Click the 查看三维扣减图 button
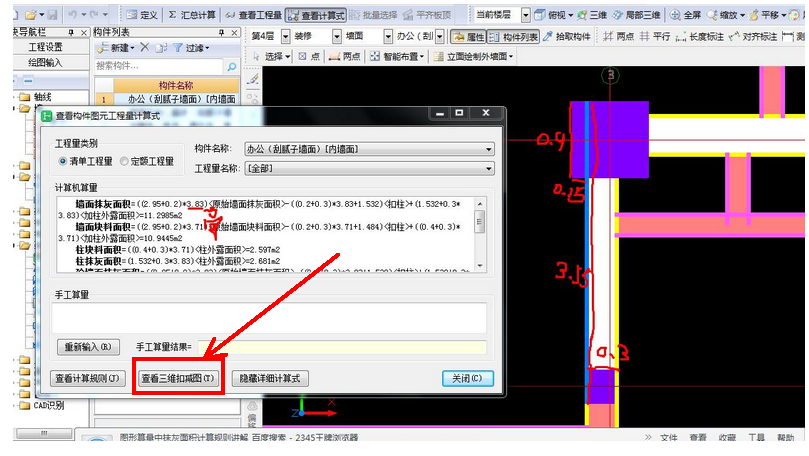Viewport: 809px width, 456px height. [178, 379]
